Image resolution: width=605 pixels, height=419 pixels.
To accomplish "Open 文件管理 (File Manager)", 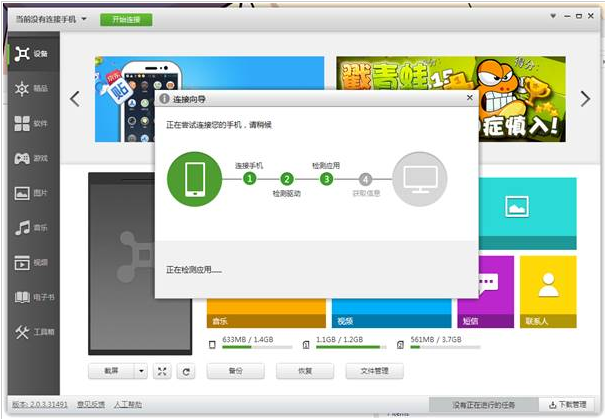I will click(x=374, y=371).
